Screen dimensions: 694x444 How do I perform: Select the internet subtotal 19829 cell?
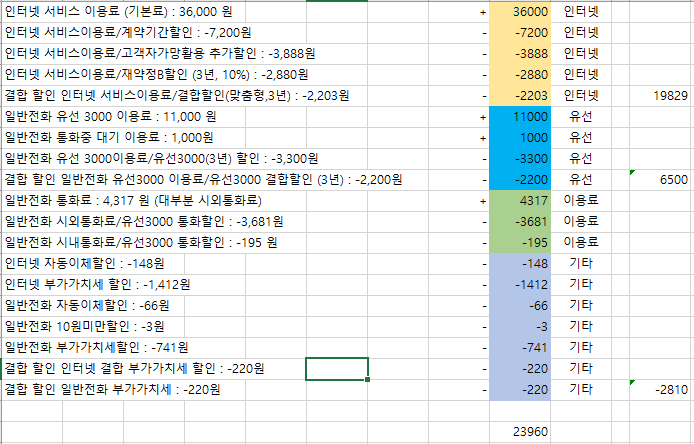tap(660, 95)
